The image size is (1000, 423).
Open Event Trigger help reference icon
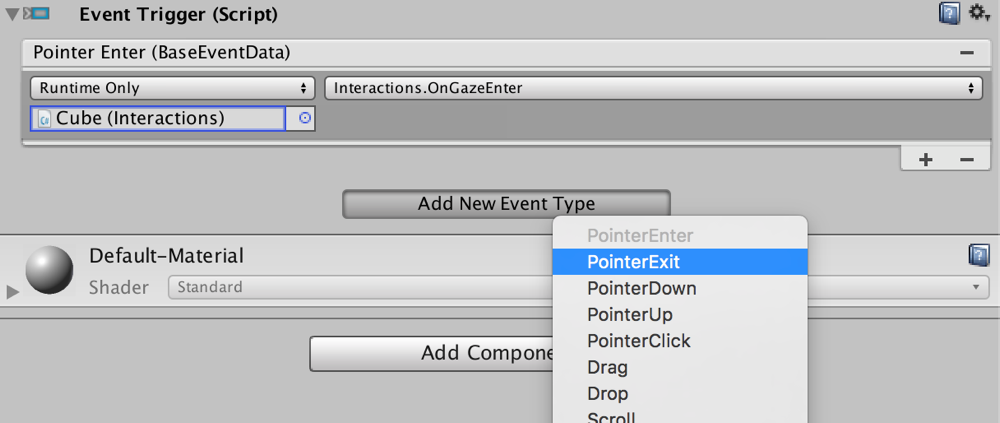click(x=949, y=14)
